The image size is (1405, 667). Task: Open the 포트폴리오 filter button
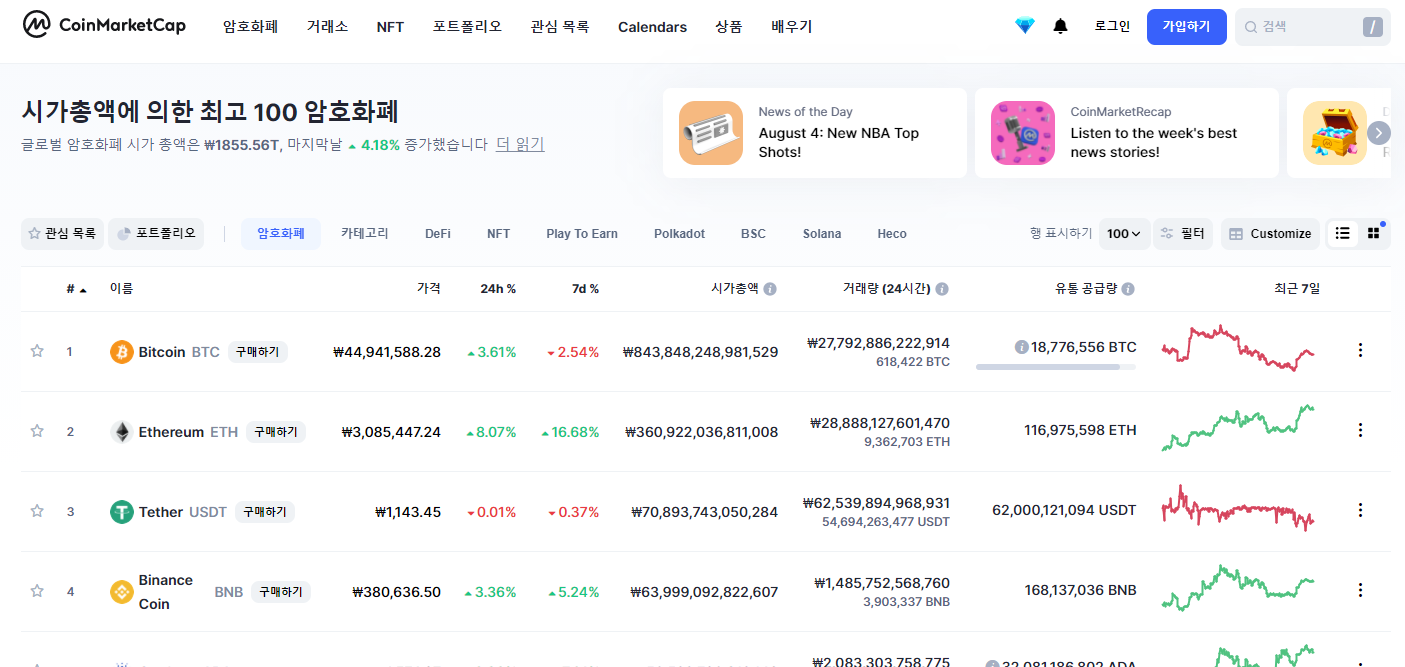156,234
